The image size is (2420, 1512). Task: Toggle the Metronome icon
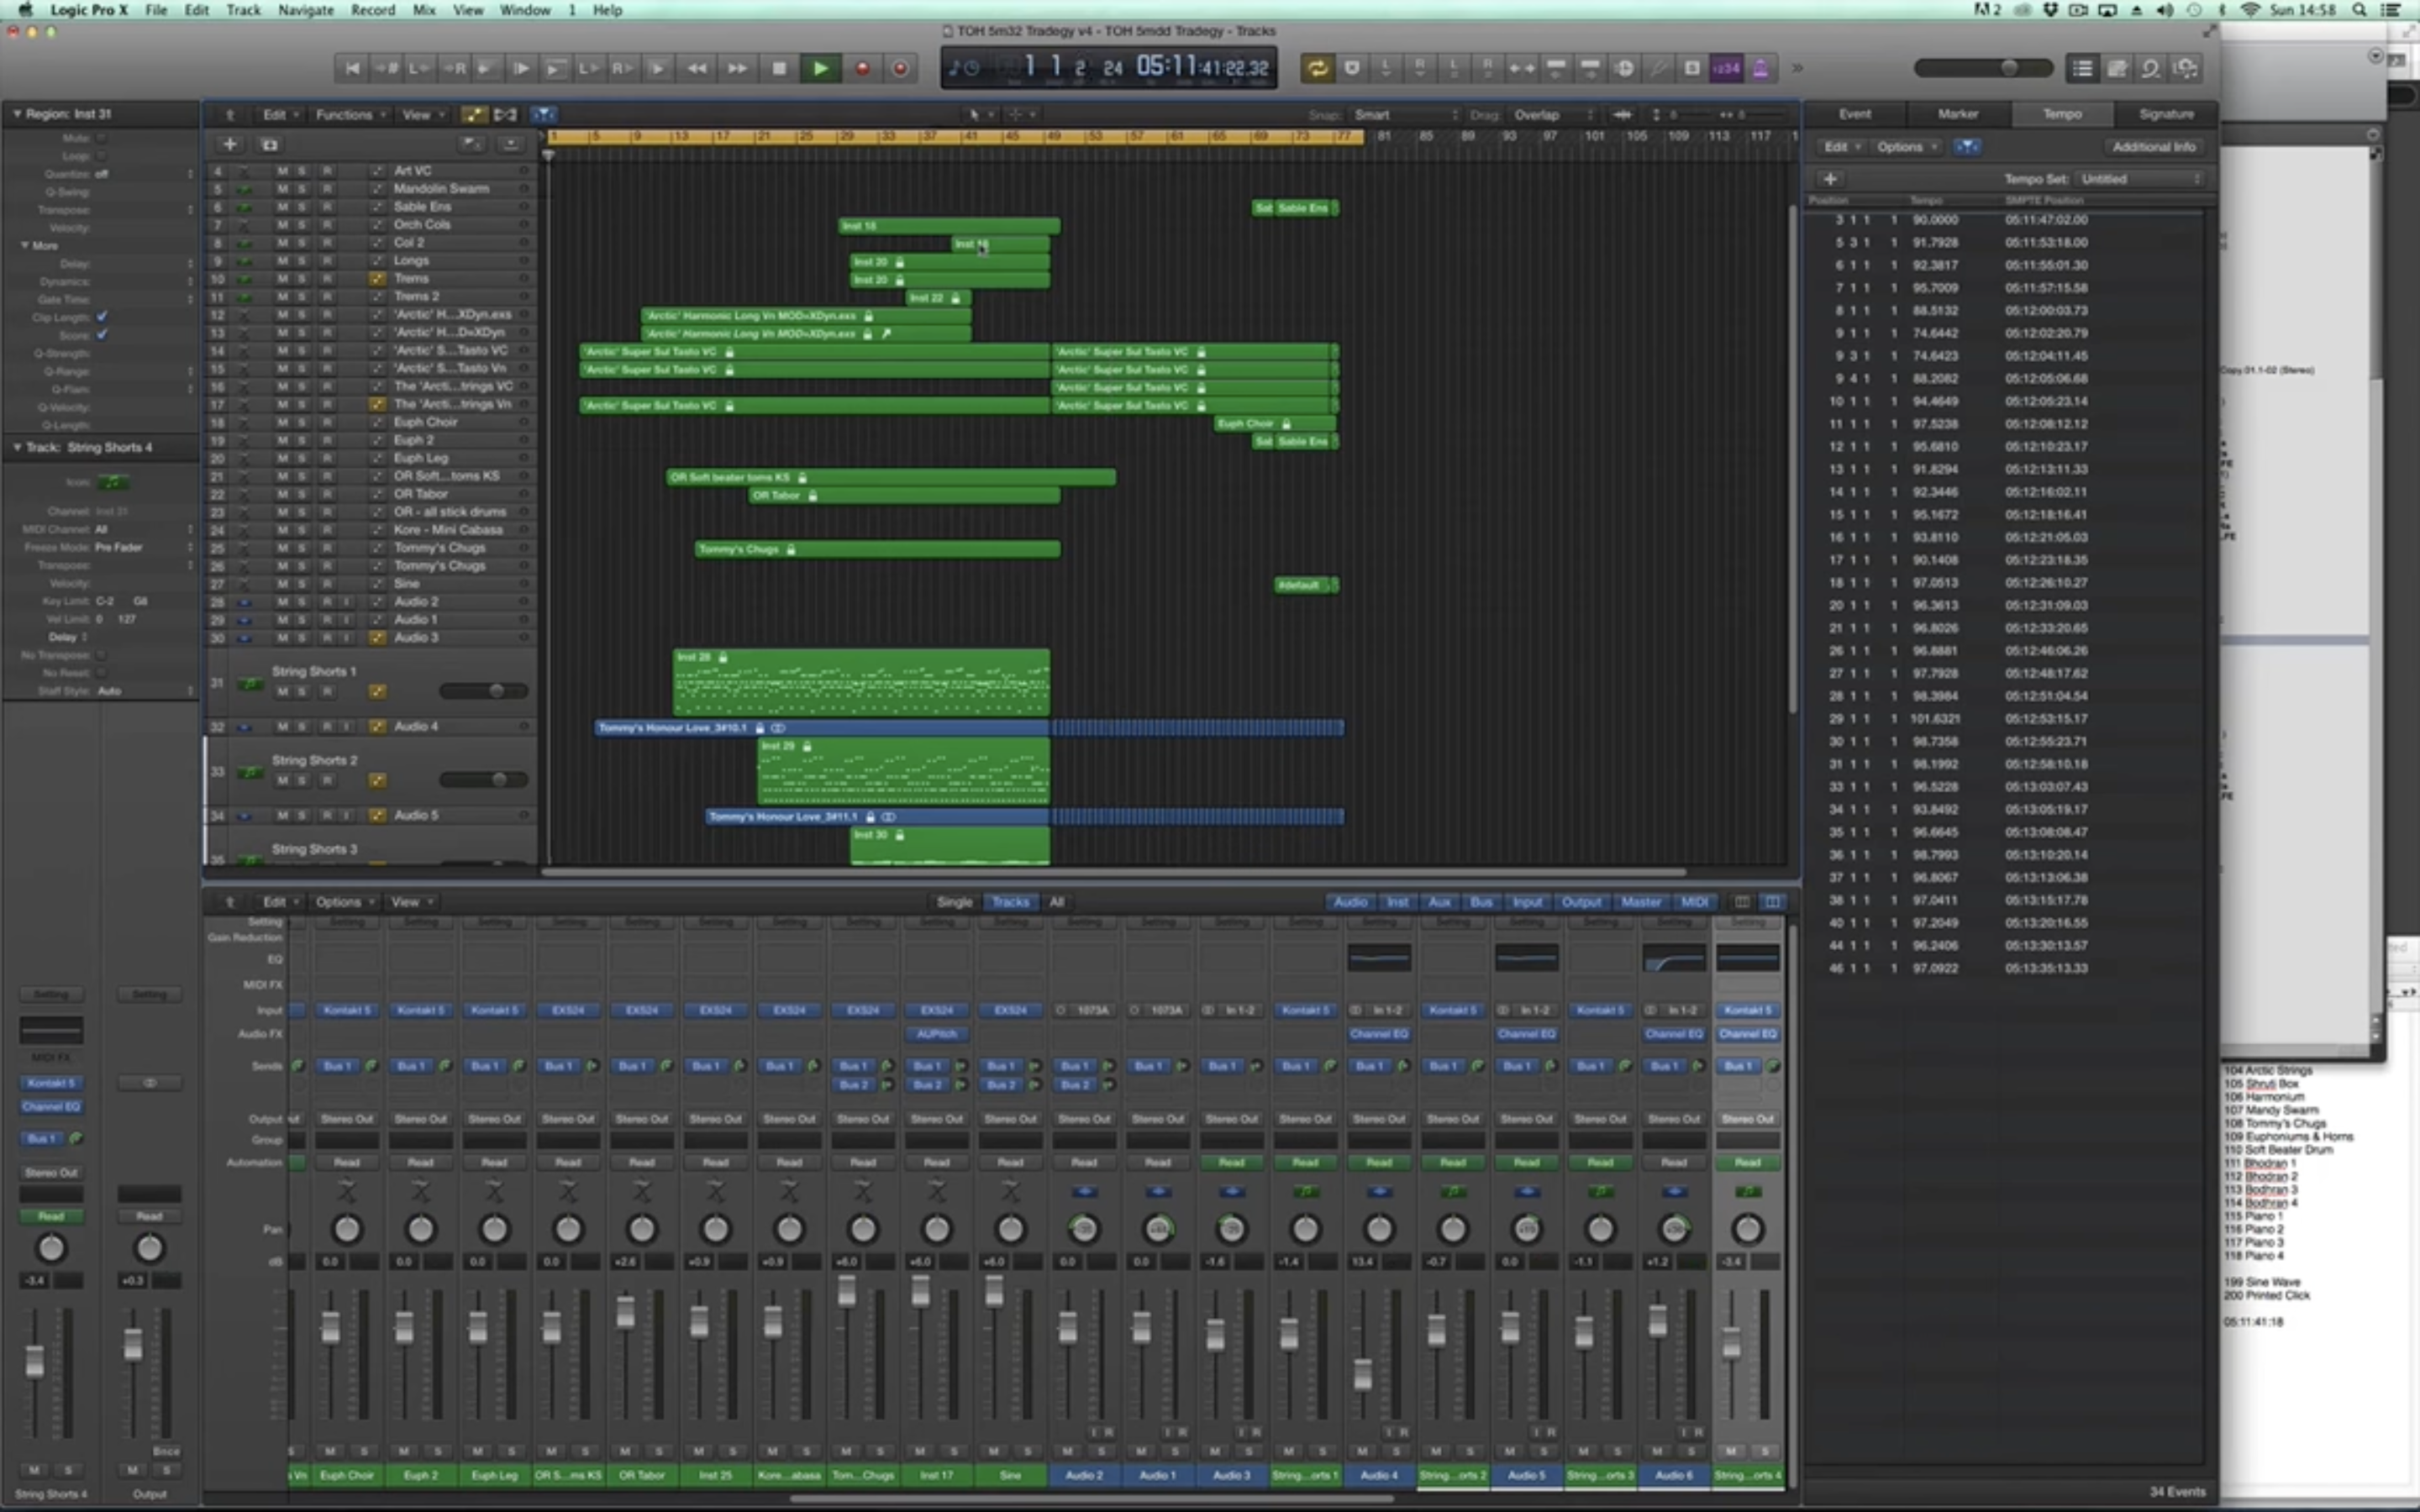[1761, 68]
